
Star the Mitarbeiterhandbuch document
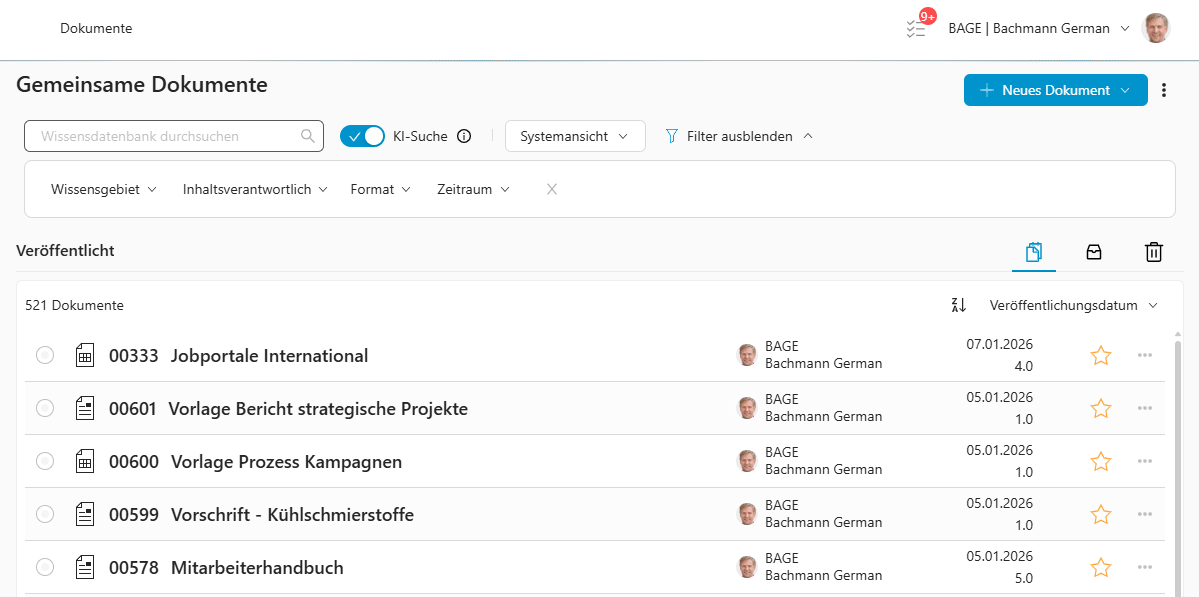click(1100, 568)
